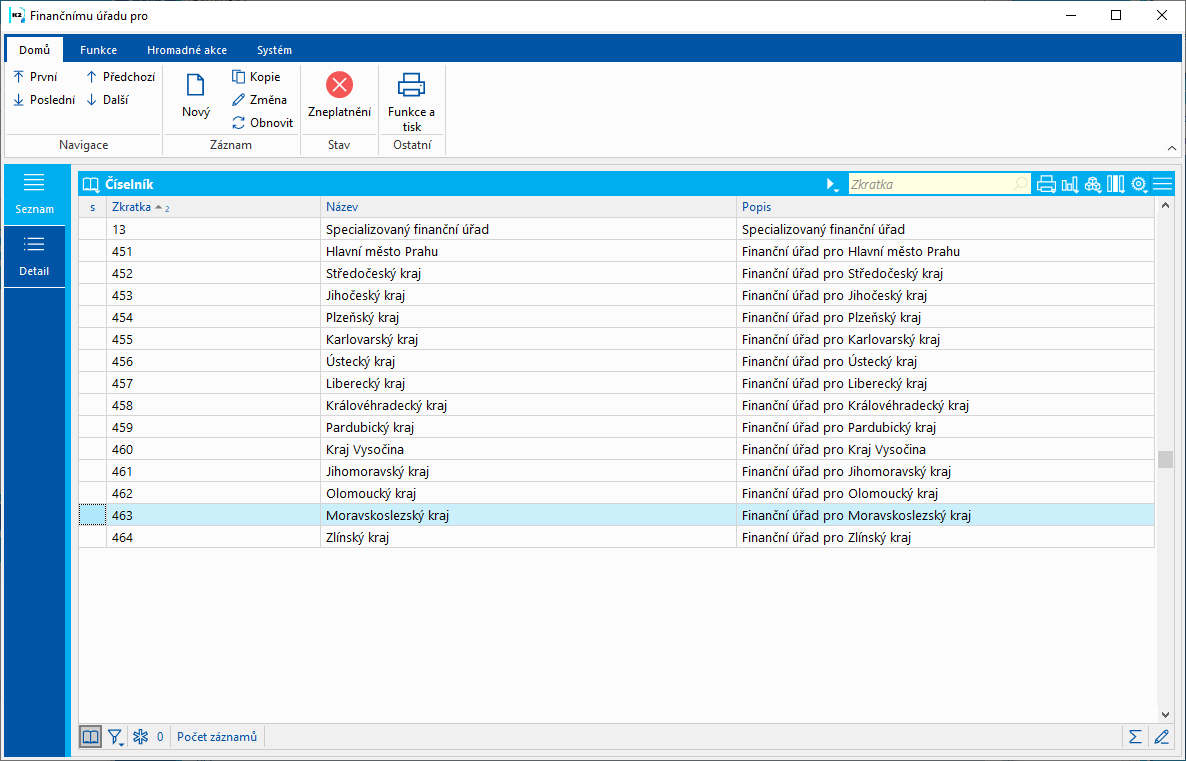Image resolution: width=1186 pixels, height=761 pixels.
Task: Switch to Detail view in sidebar
Action: (34, 256)
